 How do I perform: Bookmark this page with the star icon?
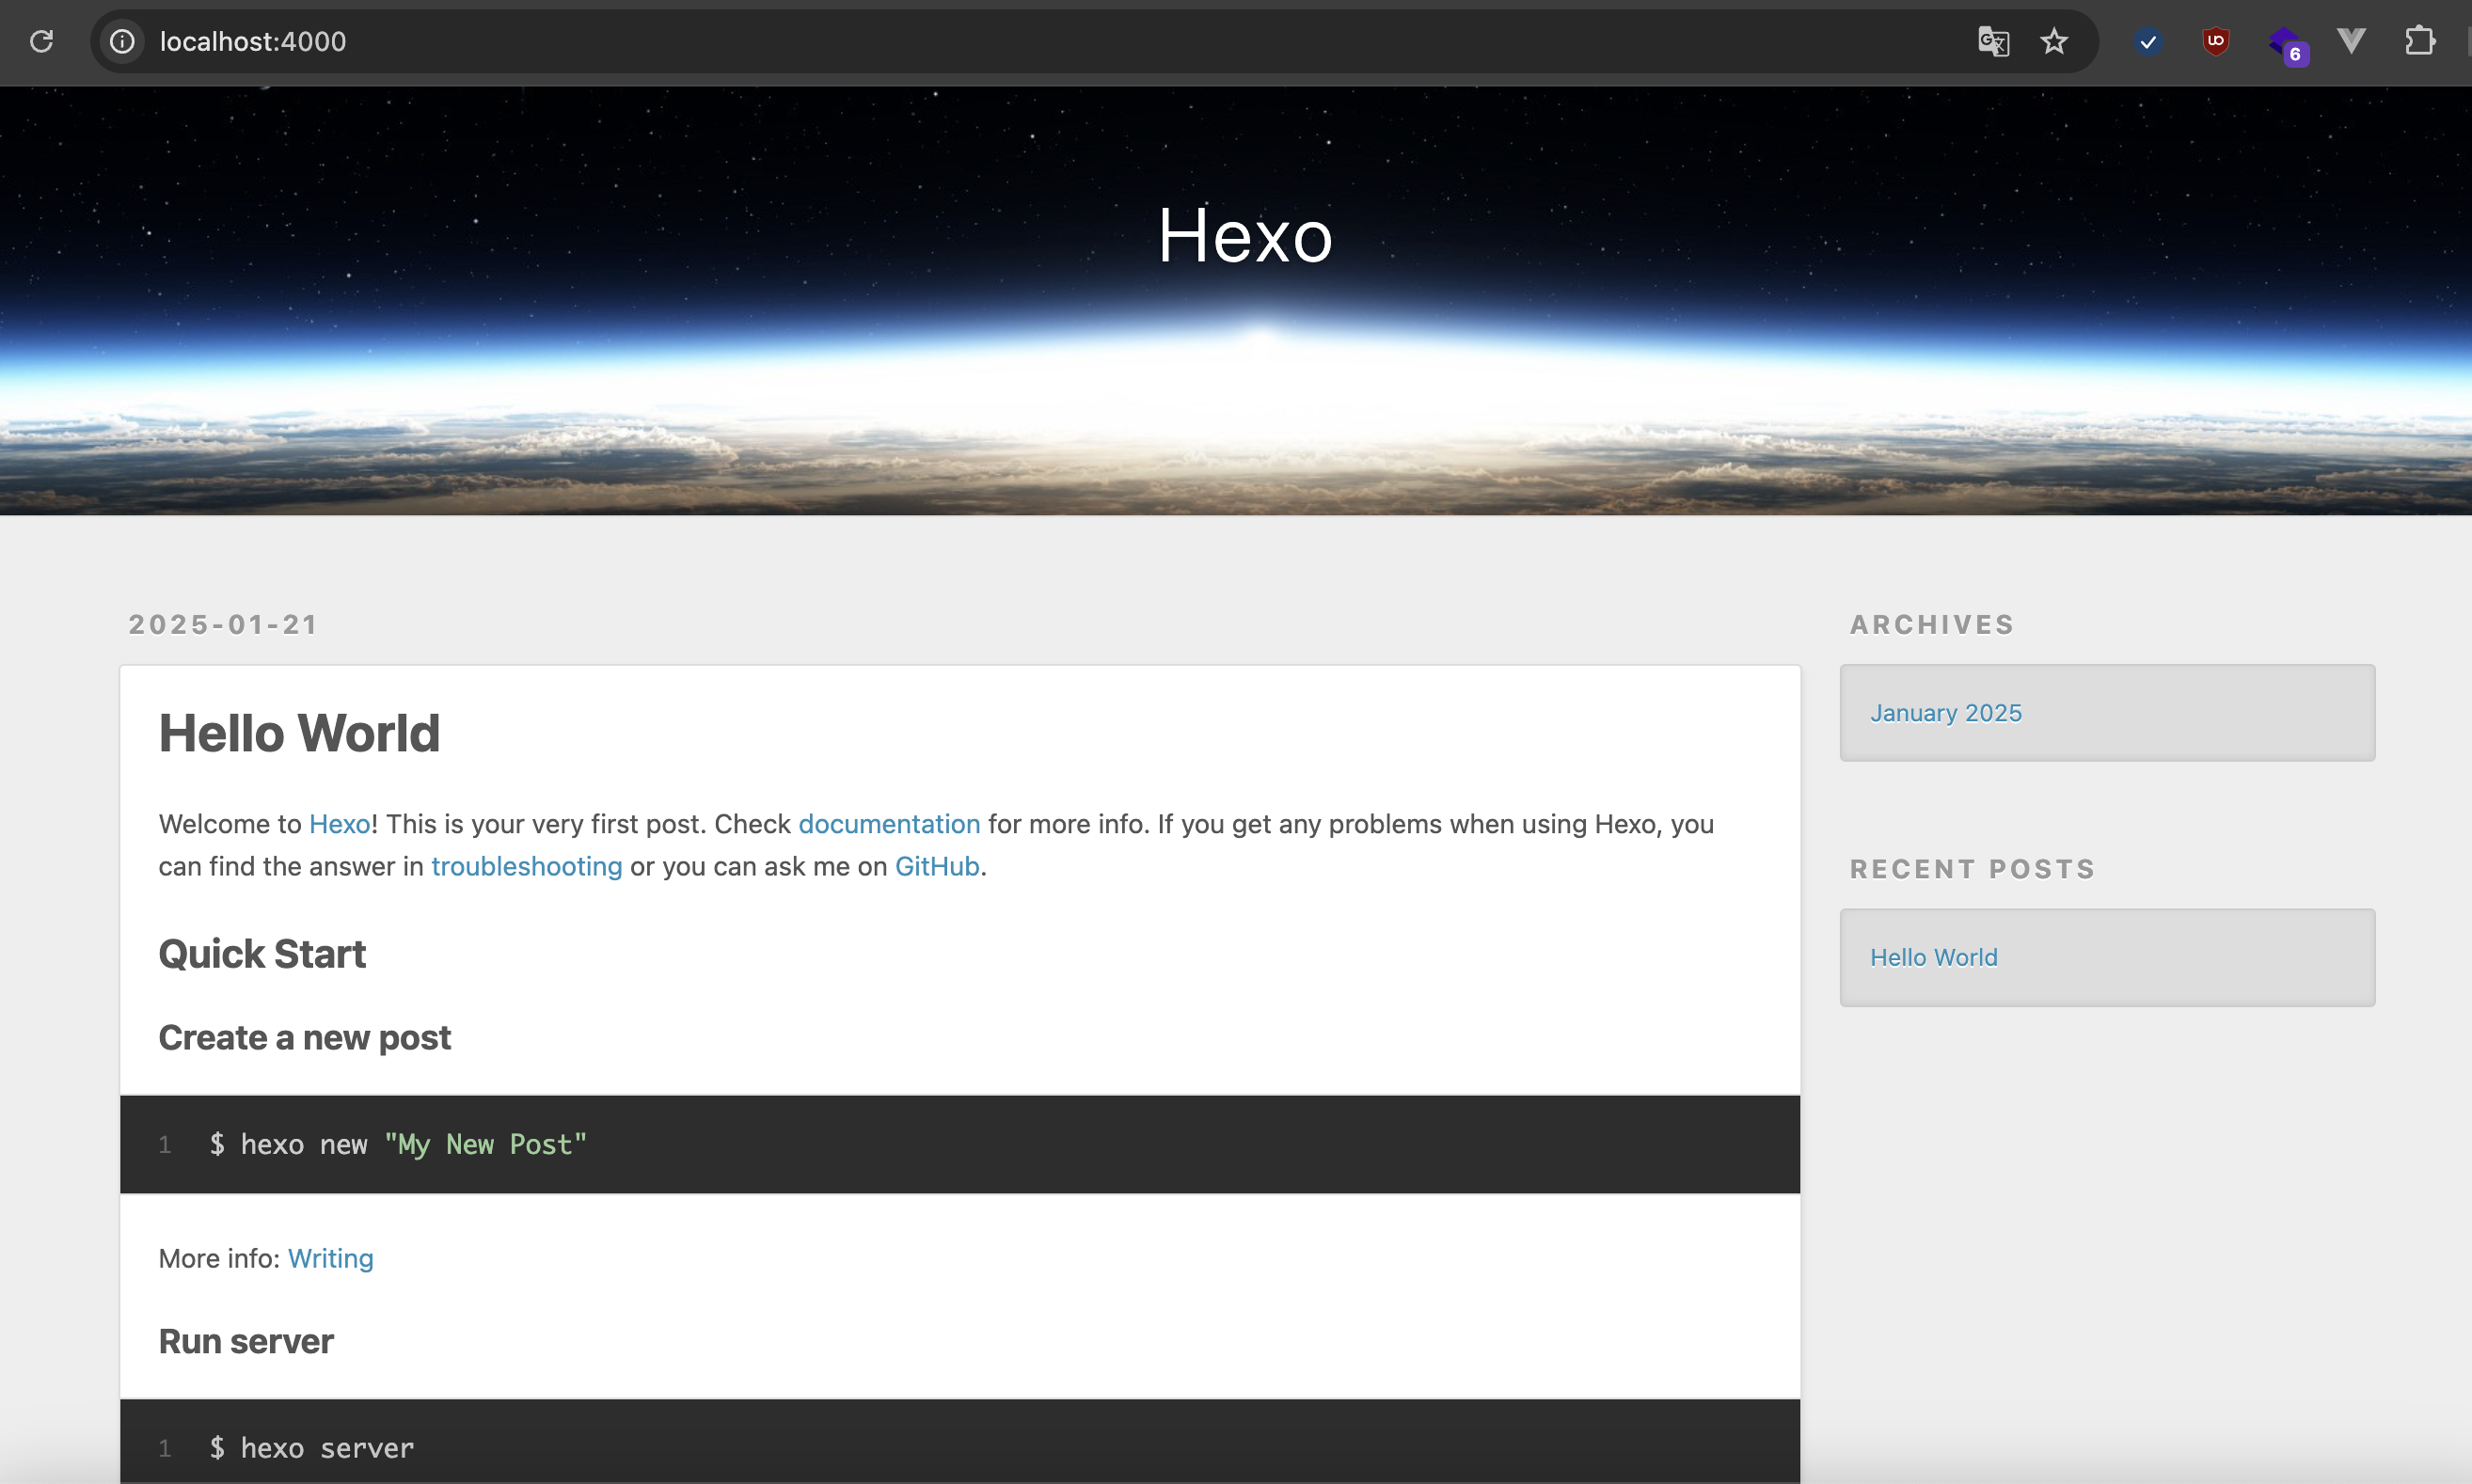click(2054, 41)
